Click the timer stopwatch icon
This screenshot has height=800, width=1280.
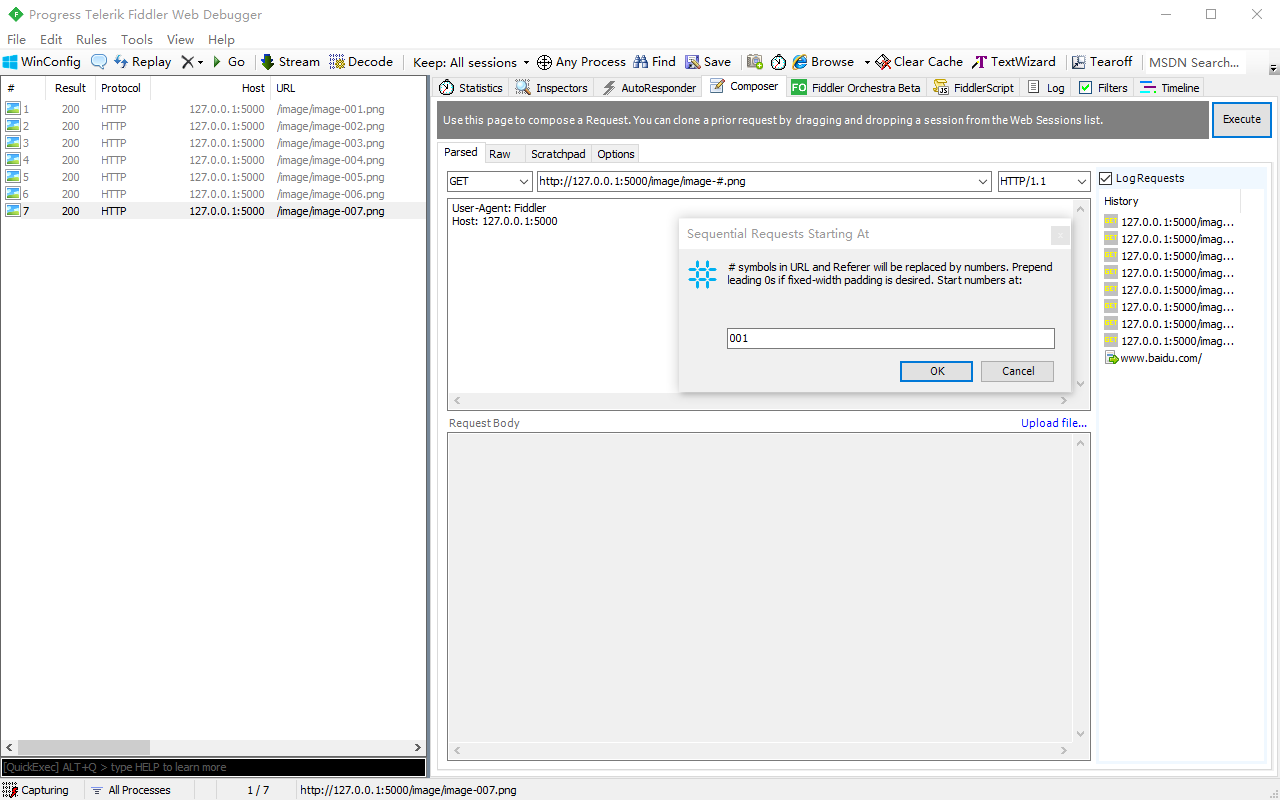click(778, 62)
